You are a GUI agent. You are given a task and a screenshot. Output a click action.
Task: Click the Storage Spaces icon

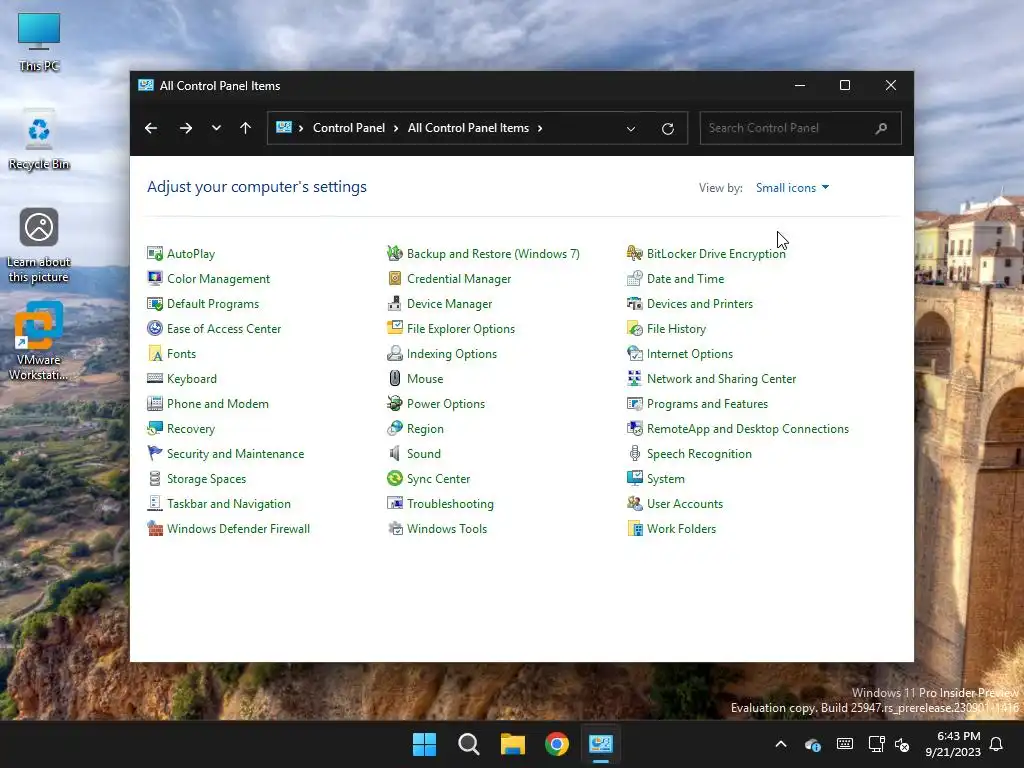pyautogui.click(x=155, y=478)
